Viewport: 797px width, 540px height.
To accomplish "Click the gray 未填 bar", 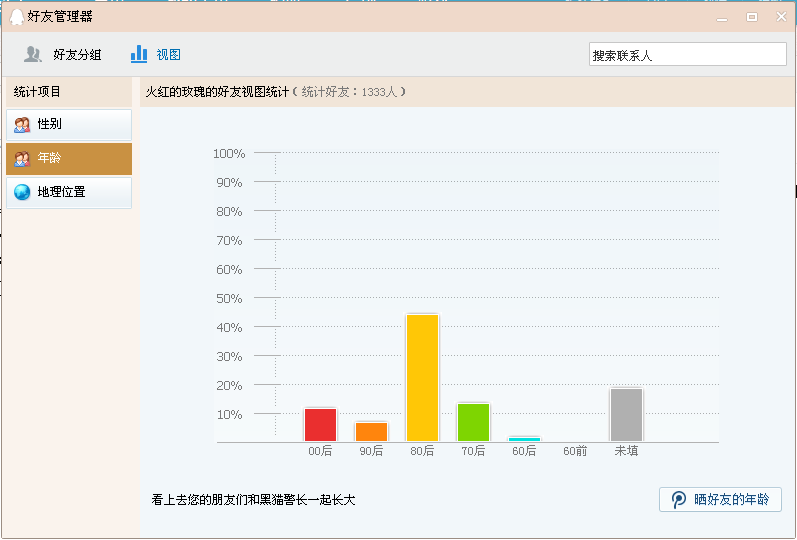I will pos(626,415).
